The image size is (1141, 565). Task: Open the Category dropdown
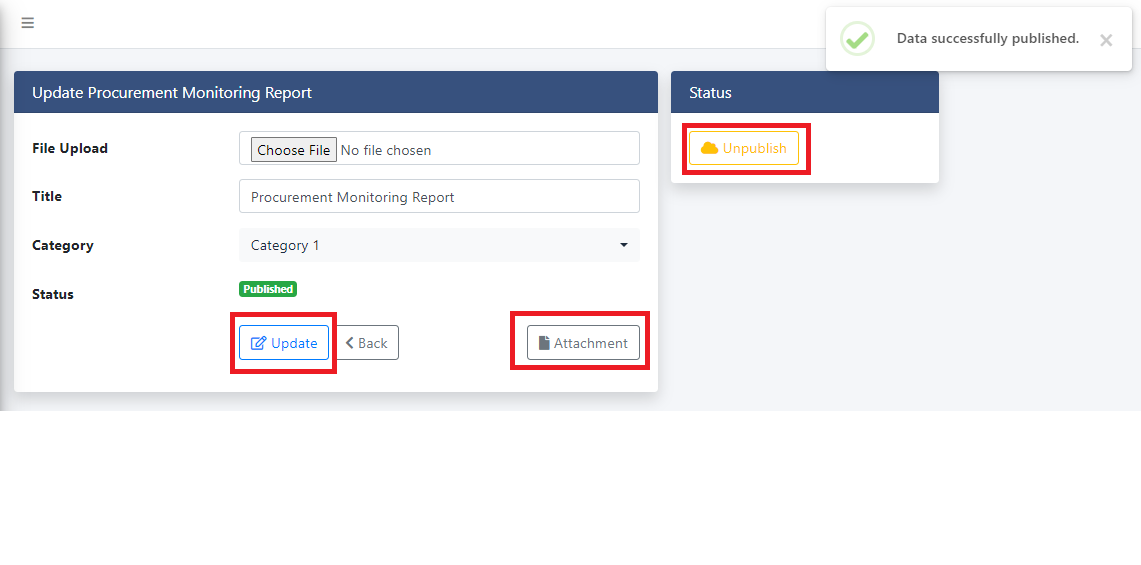point(439,245)
